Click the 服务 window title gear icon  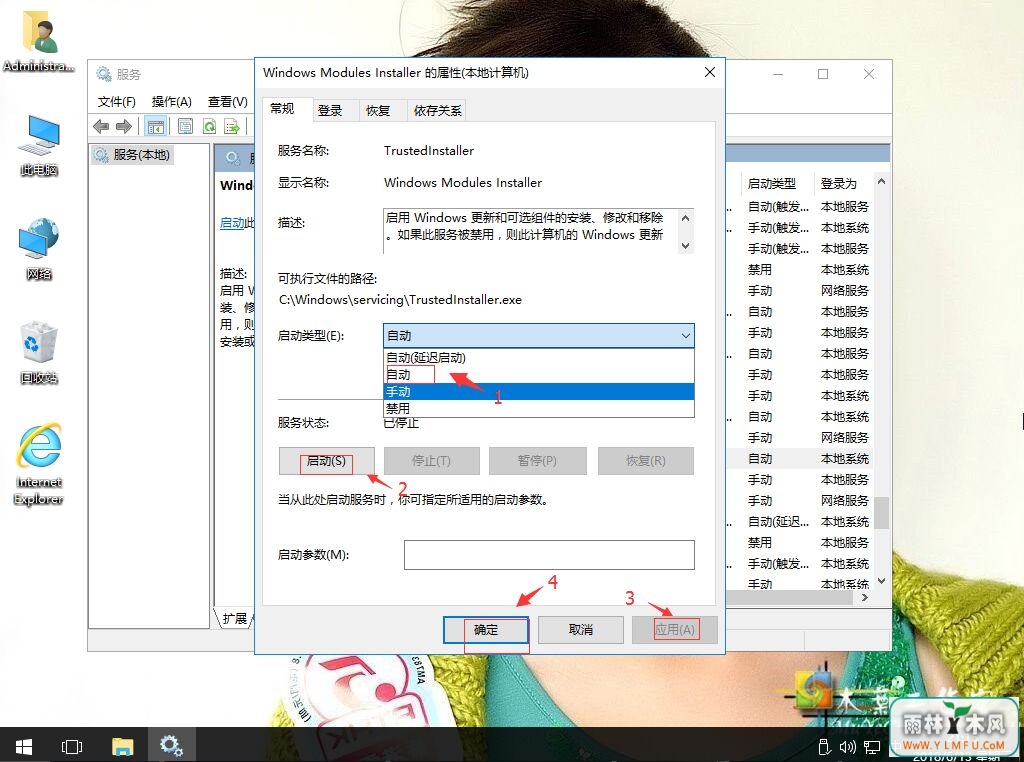104,74
